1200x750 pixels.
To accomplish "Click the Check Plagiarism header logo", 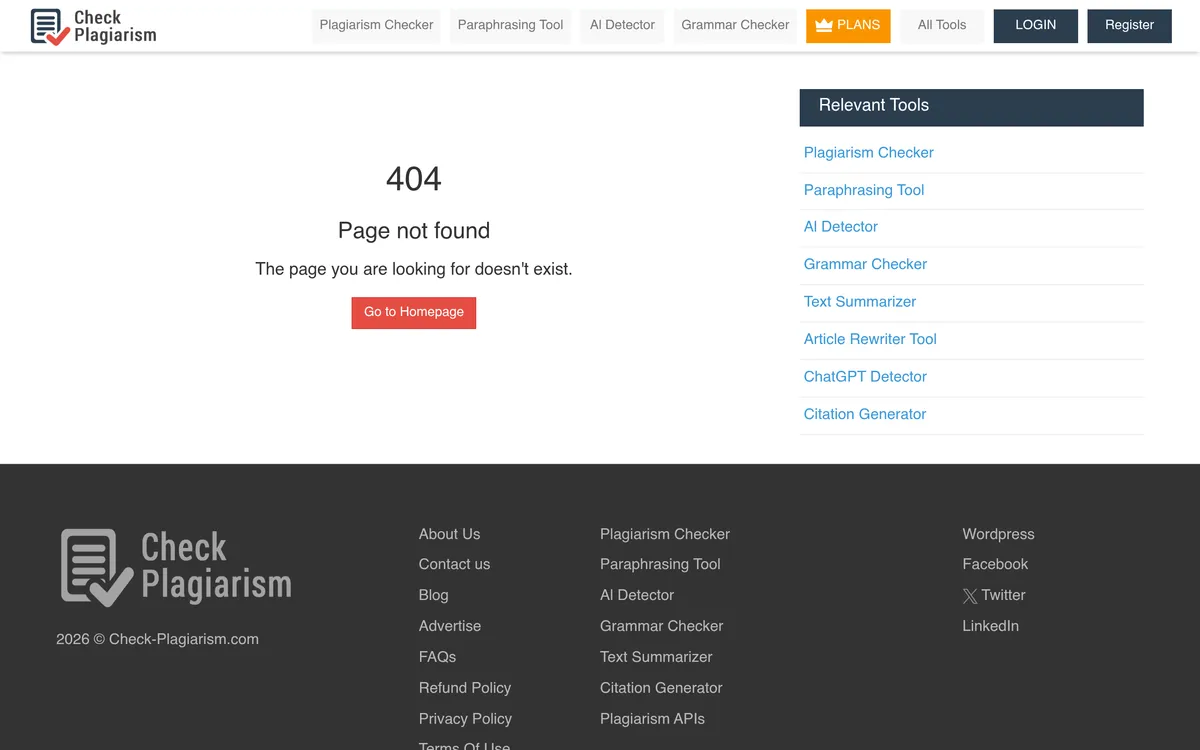I will pos(93,26).
